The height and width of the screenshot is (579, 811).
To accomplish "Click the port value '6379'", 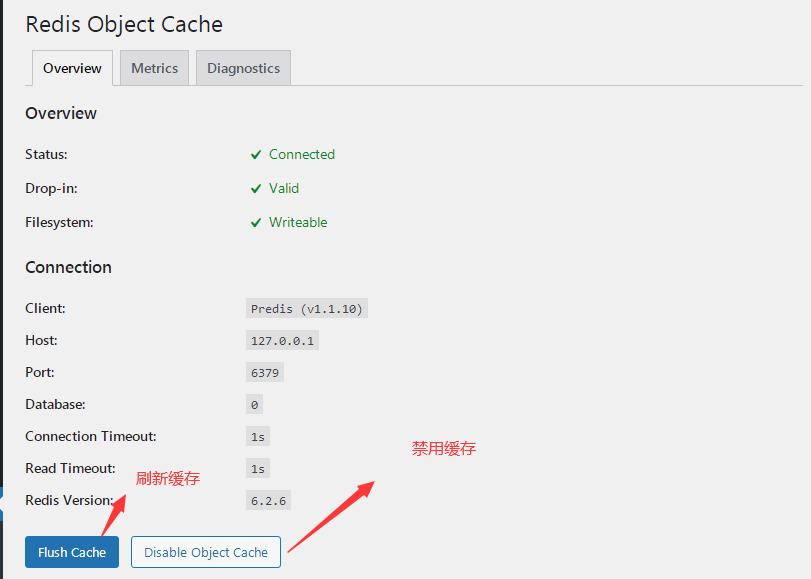I will point(265,373).
